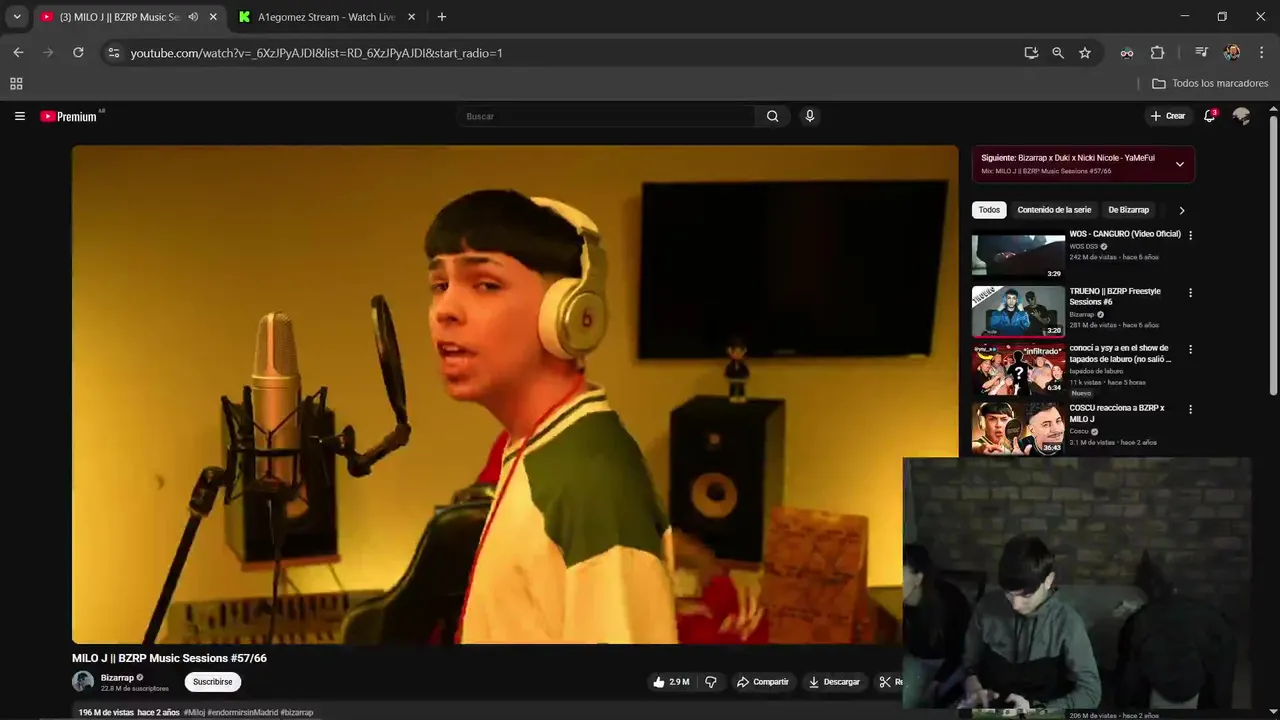Image resolution: width=1280 pixels, height=720 pixels.
Task: Click the #Miloj hashtag
Action: [x=194, y=713]
